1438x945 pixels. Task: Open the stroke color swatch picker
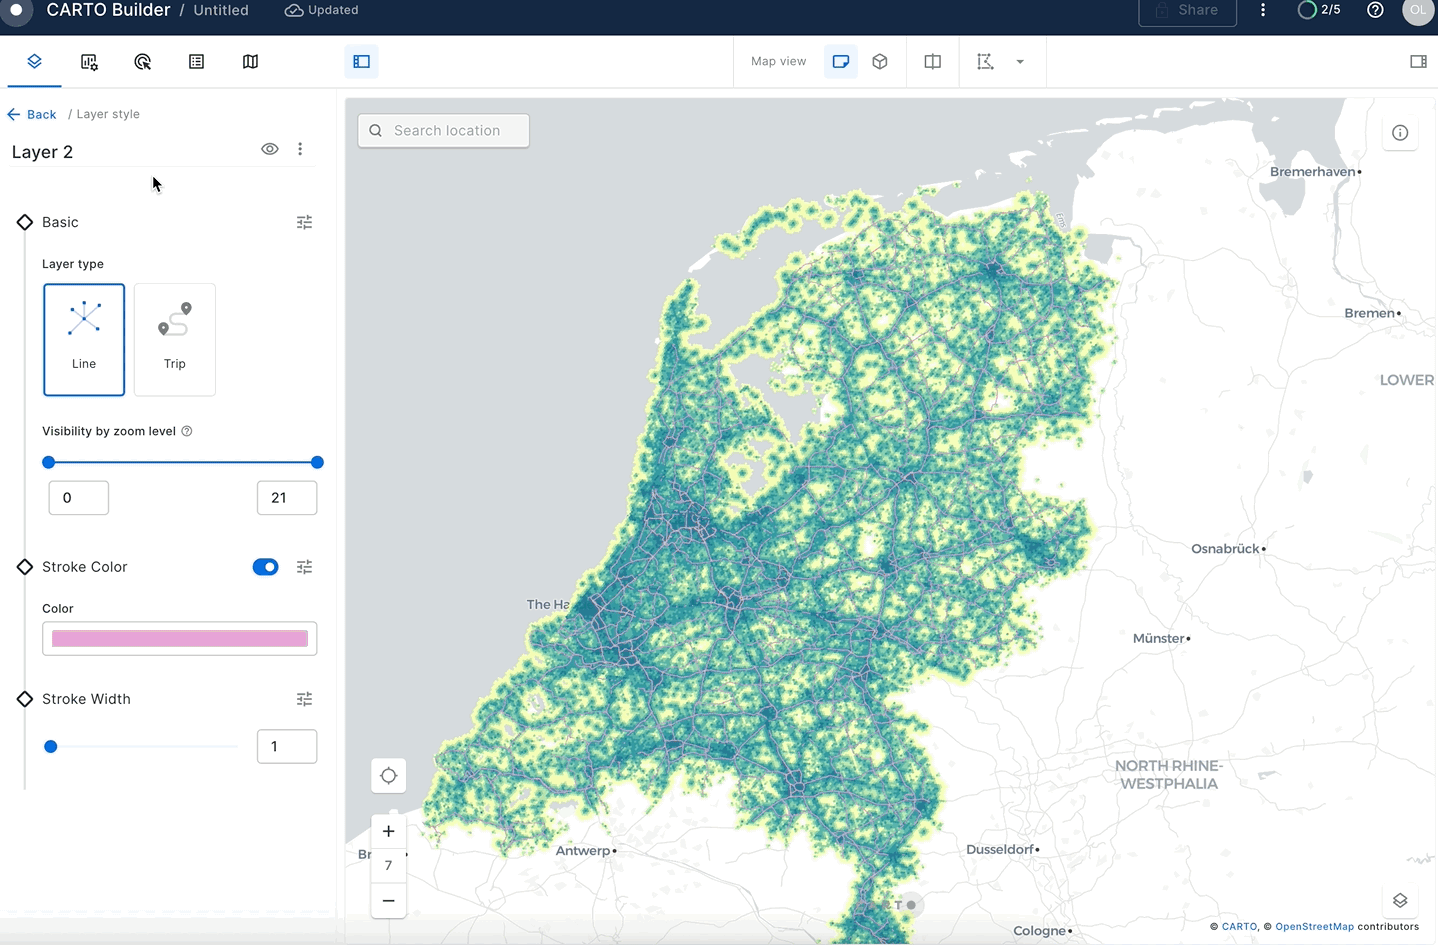pyautogui.click(x=179, y=638)
